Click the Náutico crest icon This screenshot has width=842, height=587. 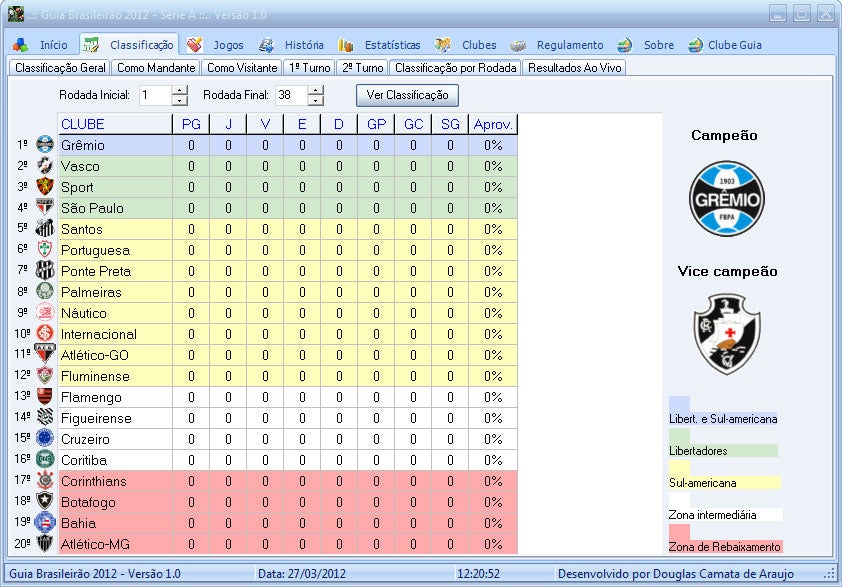click(45, 312)
